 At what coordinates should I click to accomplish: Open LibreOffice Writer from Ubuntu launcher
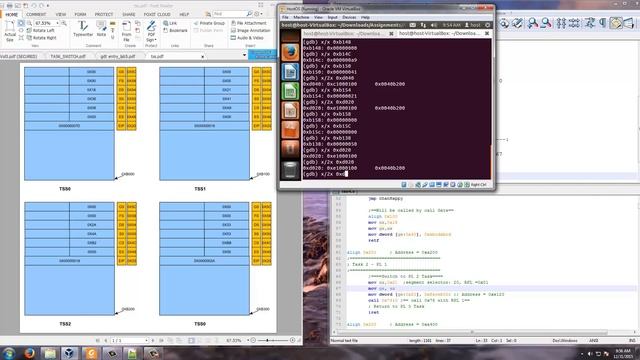coord(290,72)
